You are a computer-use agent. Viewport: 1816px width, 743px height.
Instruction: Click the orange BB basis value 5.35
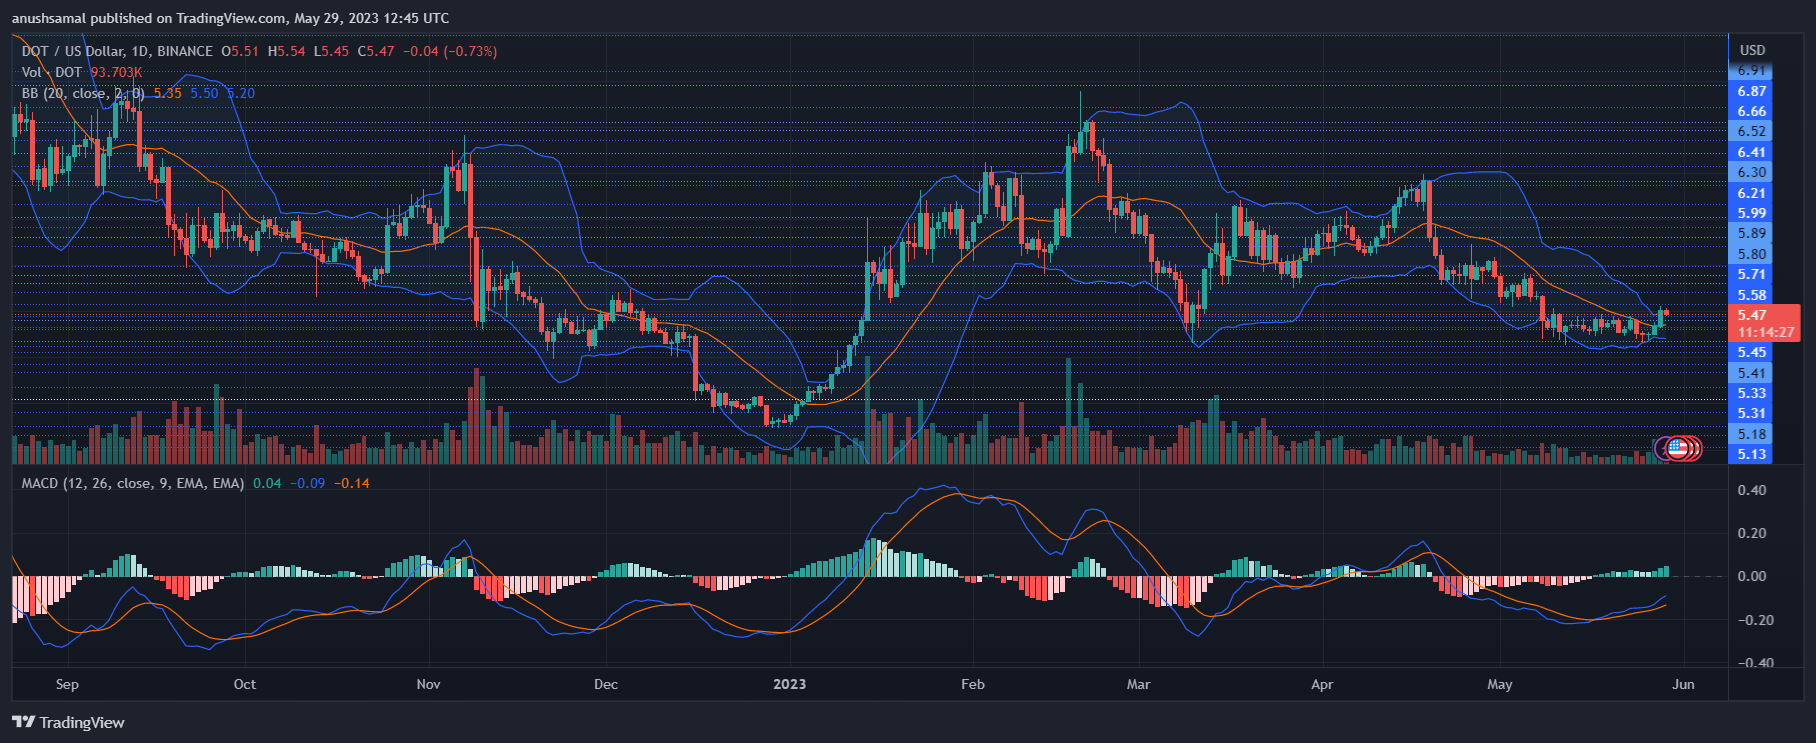click(167, 93)
